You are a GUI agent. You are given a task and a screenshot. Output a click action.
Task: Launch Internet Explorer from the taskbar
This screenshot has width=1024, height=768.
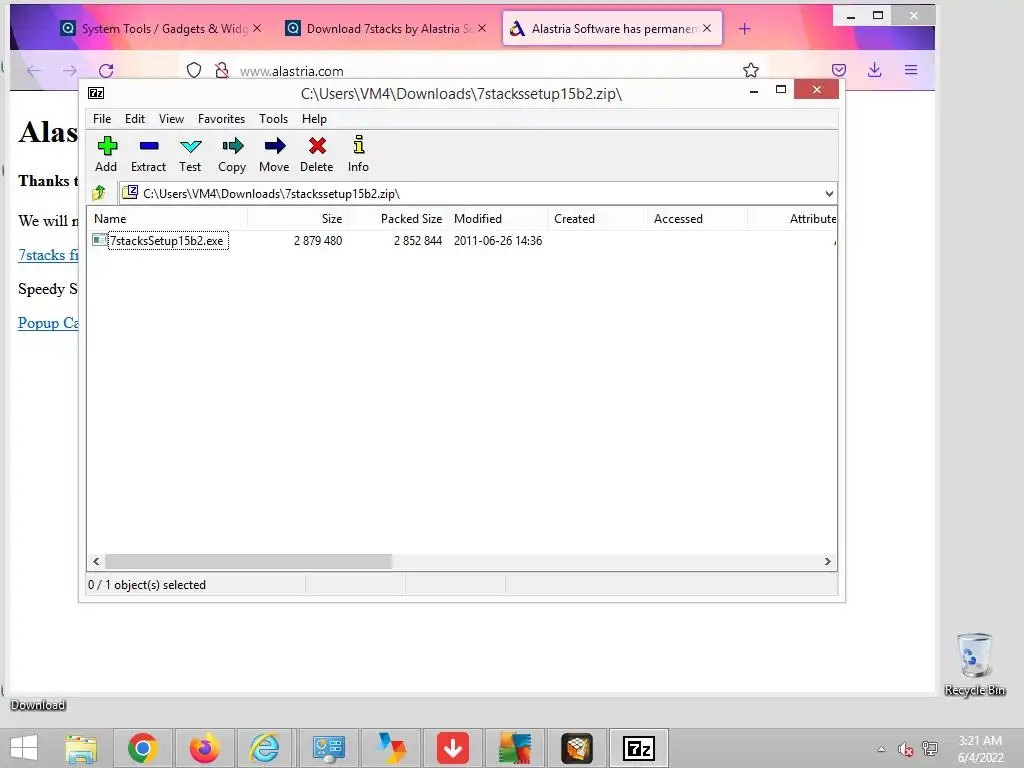[x=265, y=748]
